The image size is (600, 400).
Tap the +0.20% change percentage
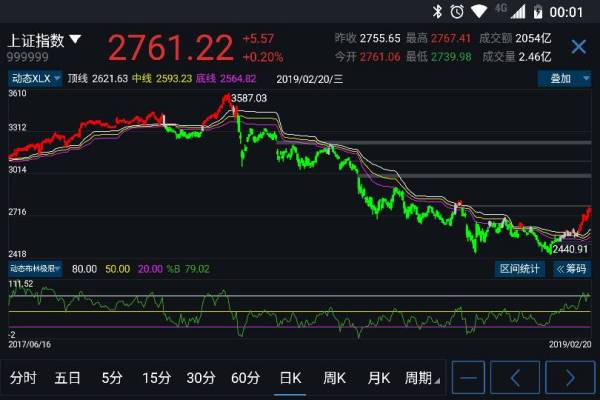pos(263,57)
